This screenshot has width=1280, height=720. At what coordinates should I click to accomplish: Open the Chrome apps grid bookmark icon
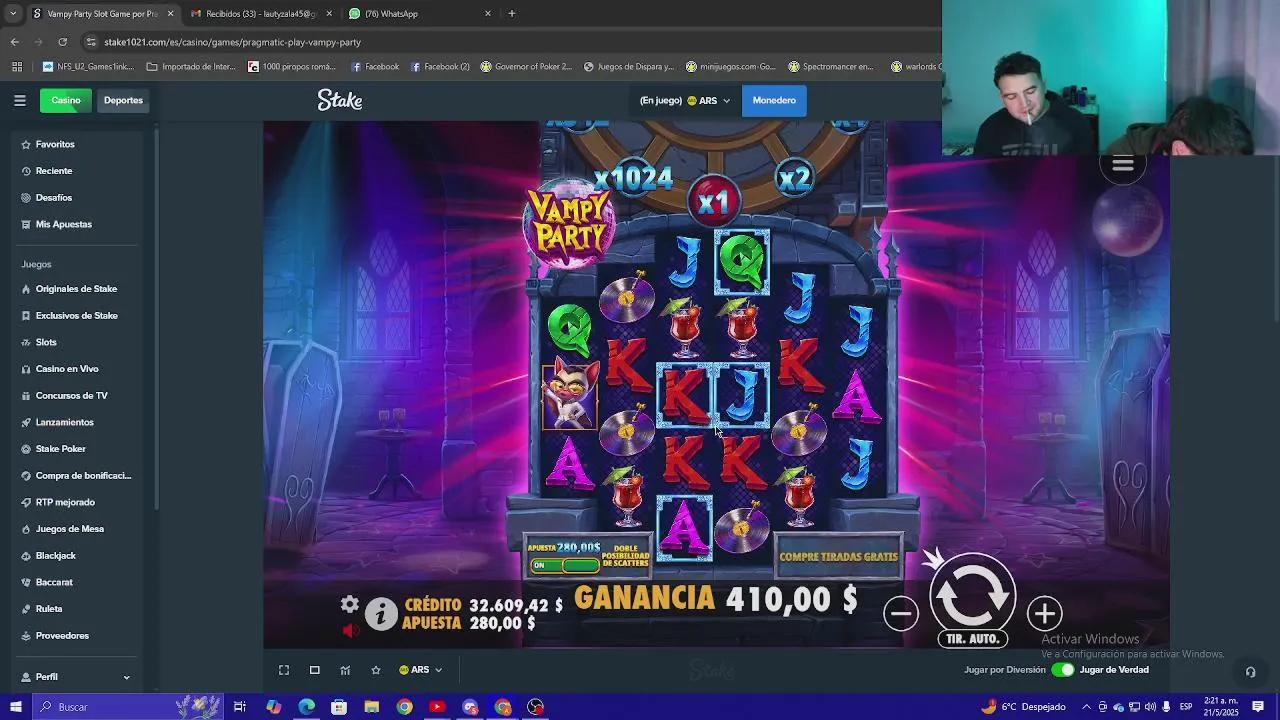point(16,67)
